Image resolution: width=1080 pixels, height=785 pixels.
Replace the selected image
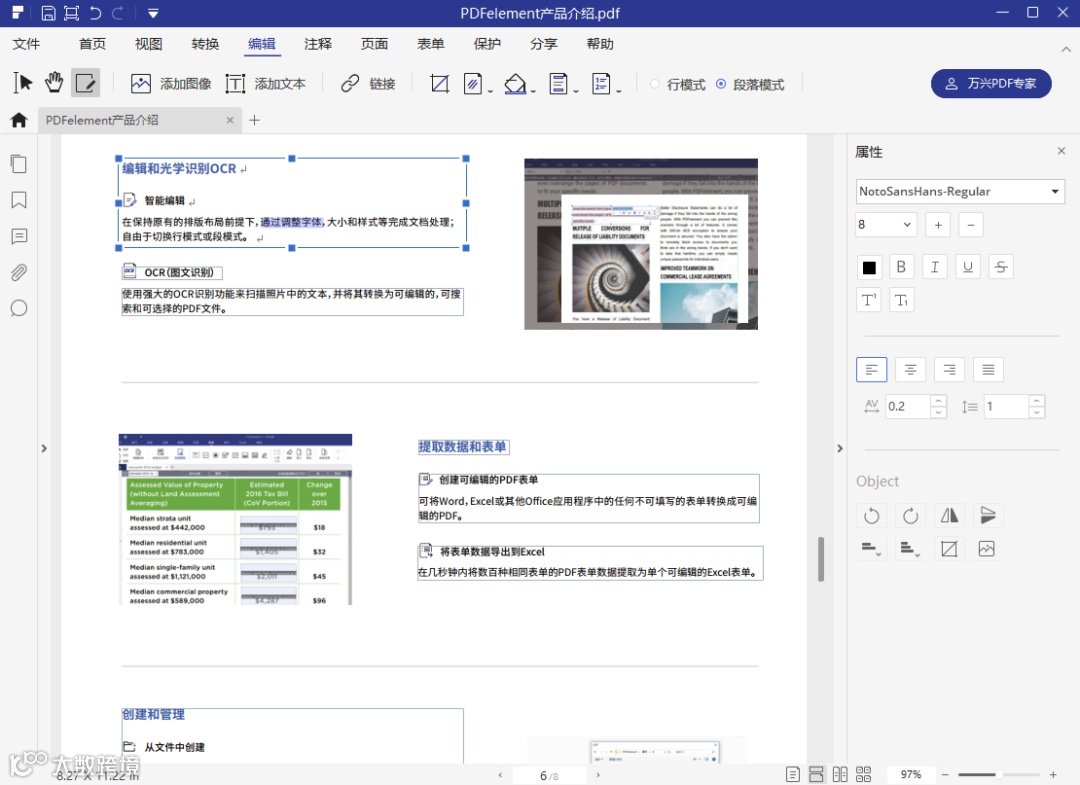[x=986, y=549]
